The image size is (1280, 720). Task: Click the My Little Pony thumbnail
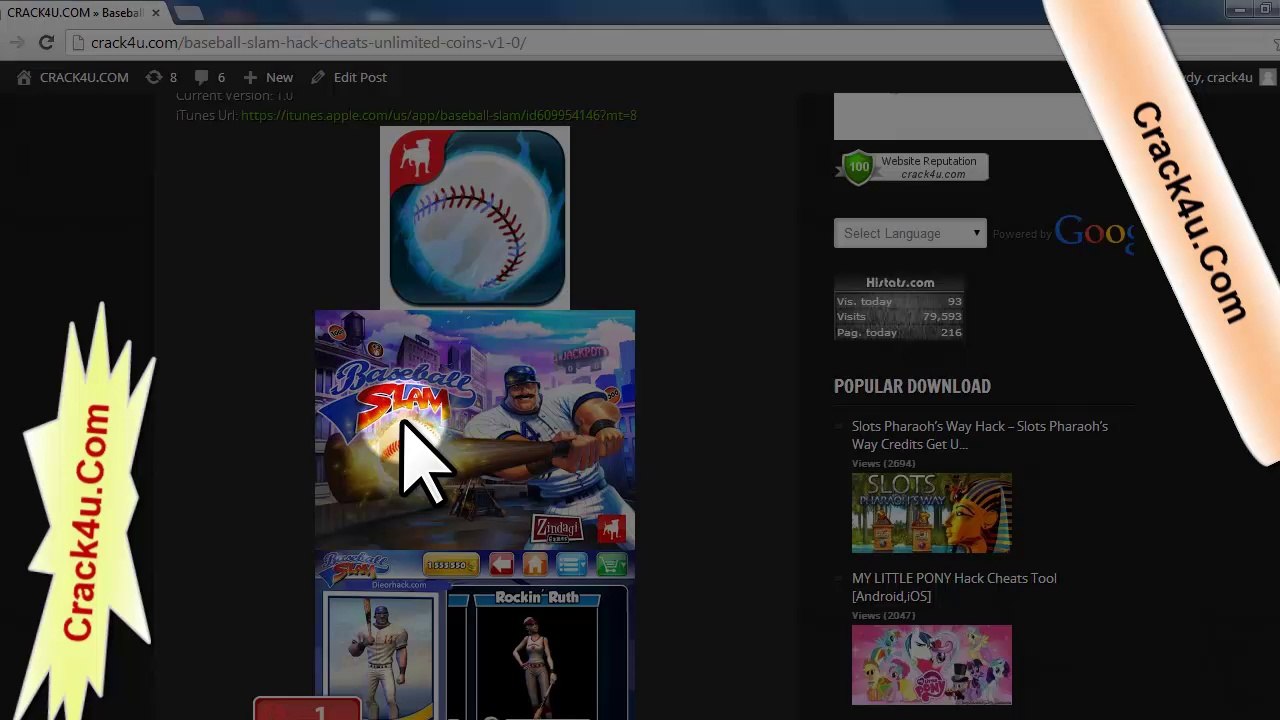[932, 665]
